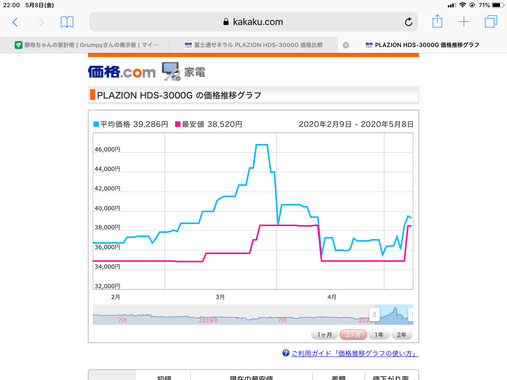Click the Wi-Fi icon in status bar
The height and width of the screenshot is (380, 507).
[x=462, y=5]
